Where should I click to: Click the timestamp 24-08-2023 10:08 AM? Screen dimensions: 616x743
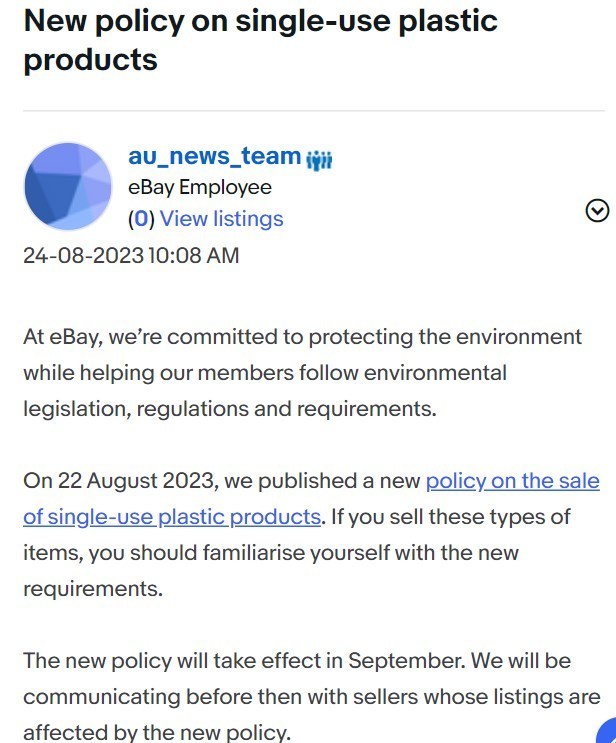pos(131,255)
